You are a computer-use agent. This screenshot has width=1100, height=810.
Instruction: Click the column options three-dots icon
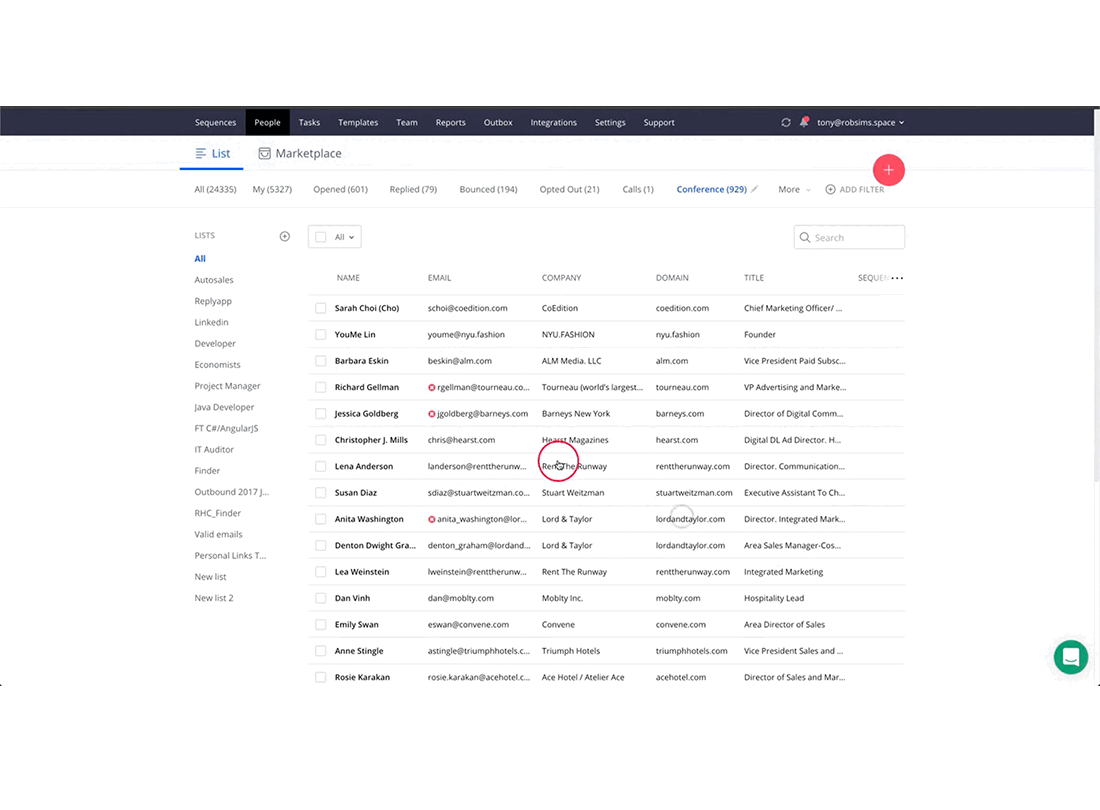pyautogui.click(x=897, y=278)
